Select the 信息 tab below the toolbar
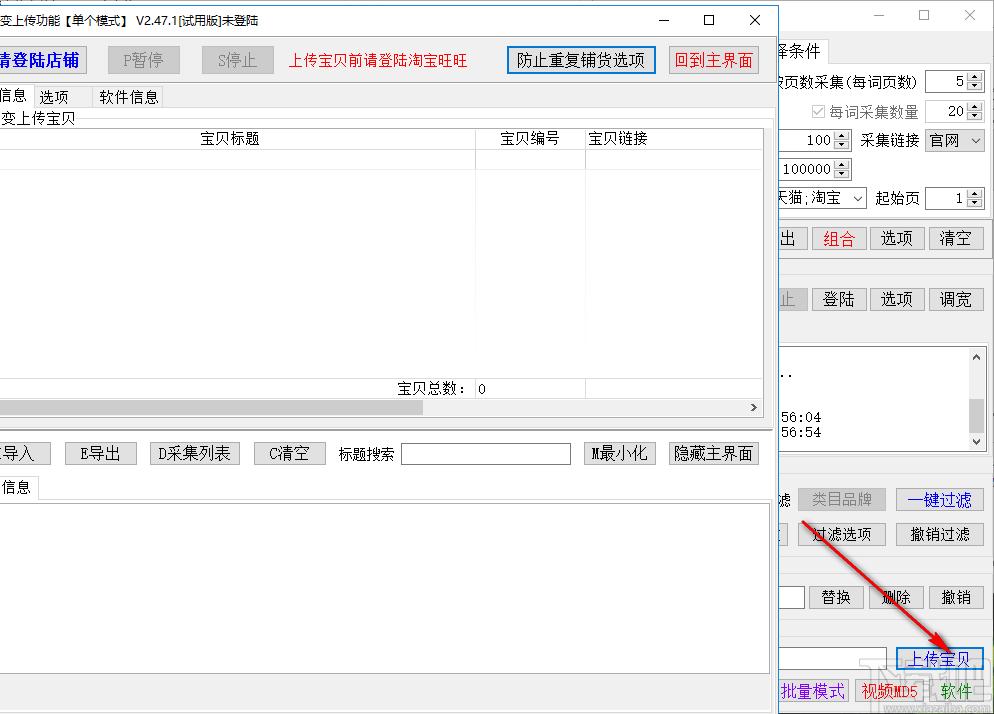The height and width of the screenshot is (714, 994). tap(14, 96)
